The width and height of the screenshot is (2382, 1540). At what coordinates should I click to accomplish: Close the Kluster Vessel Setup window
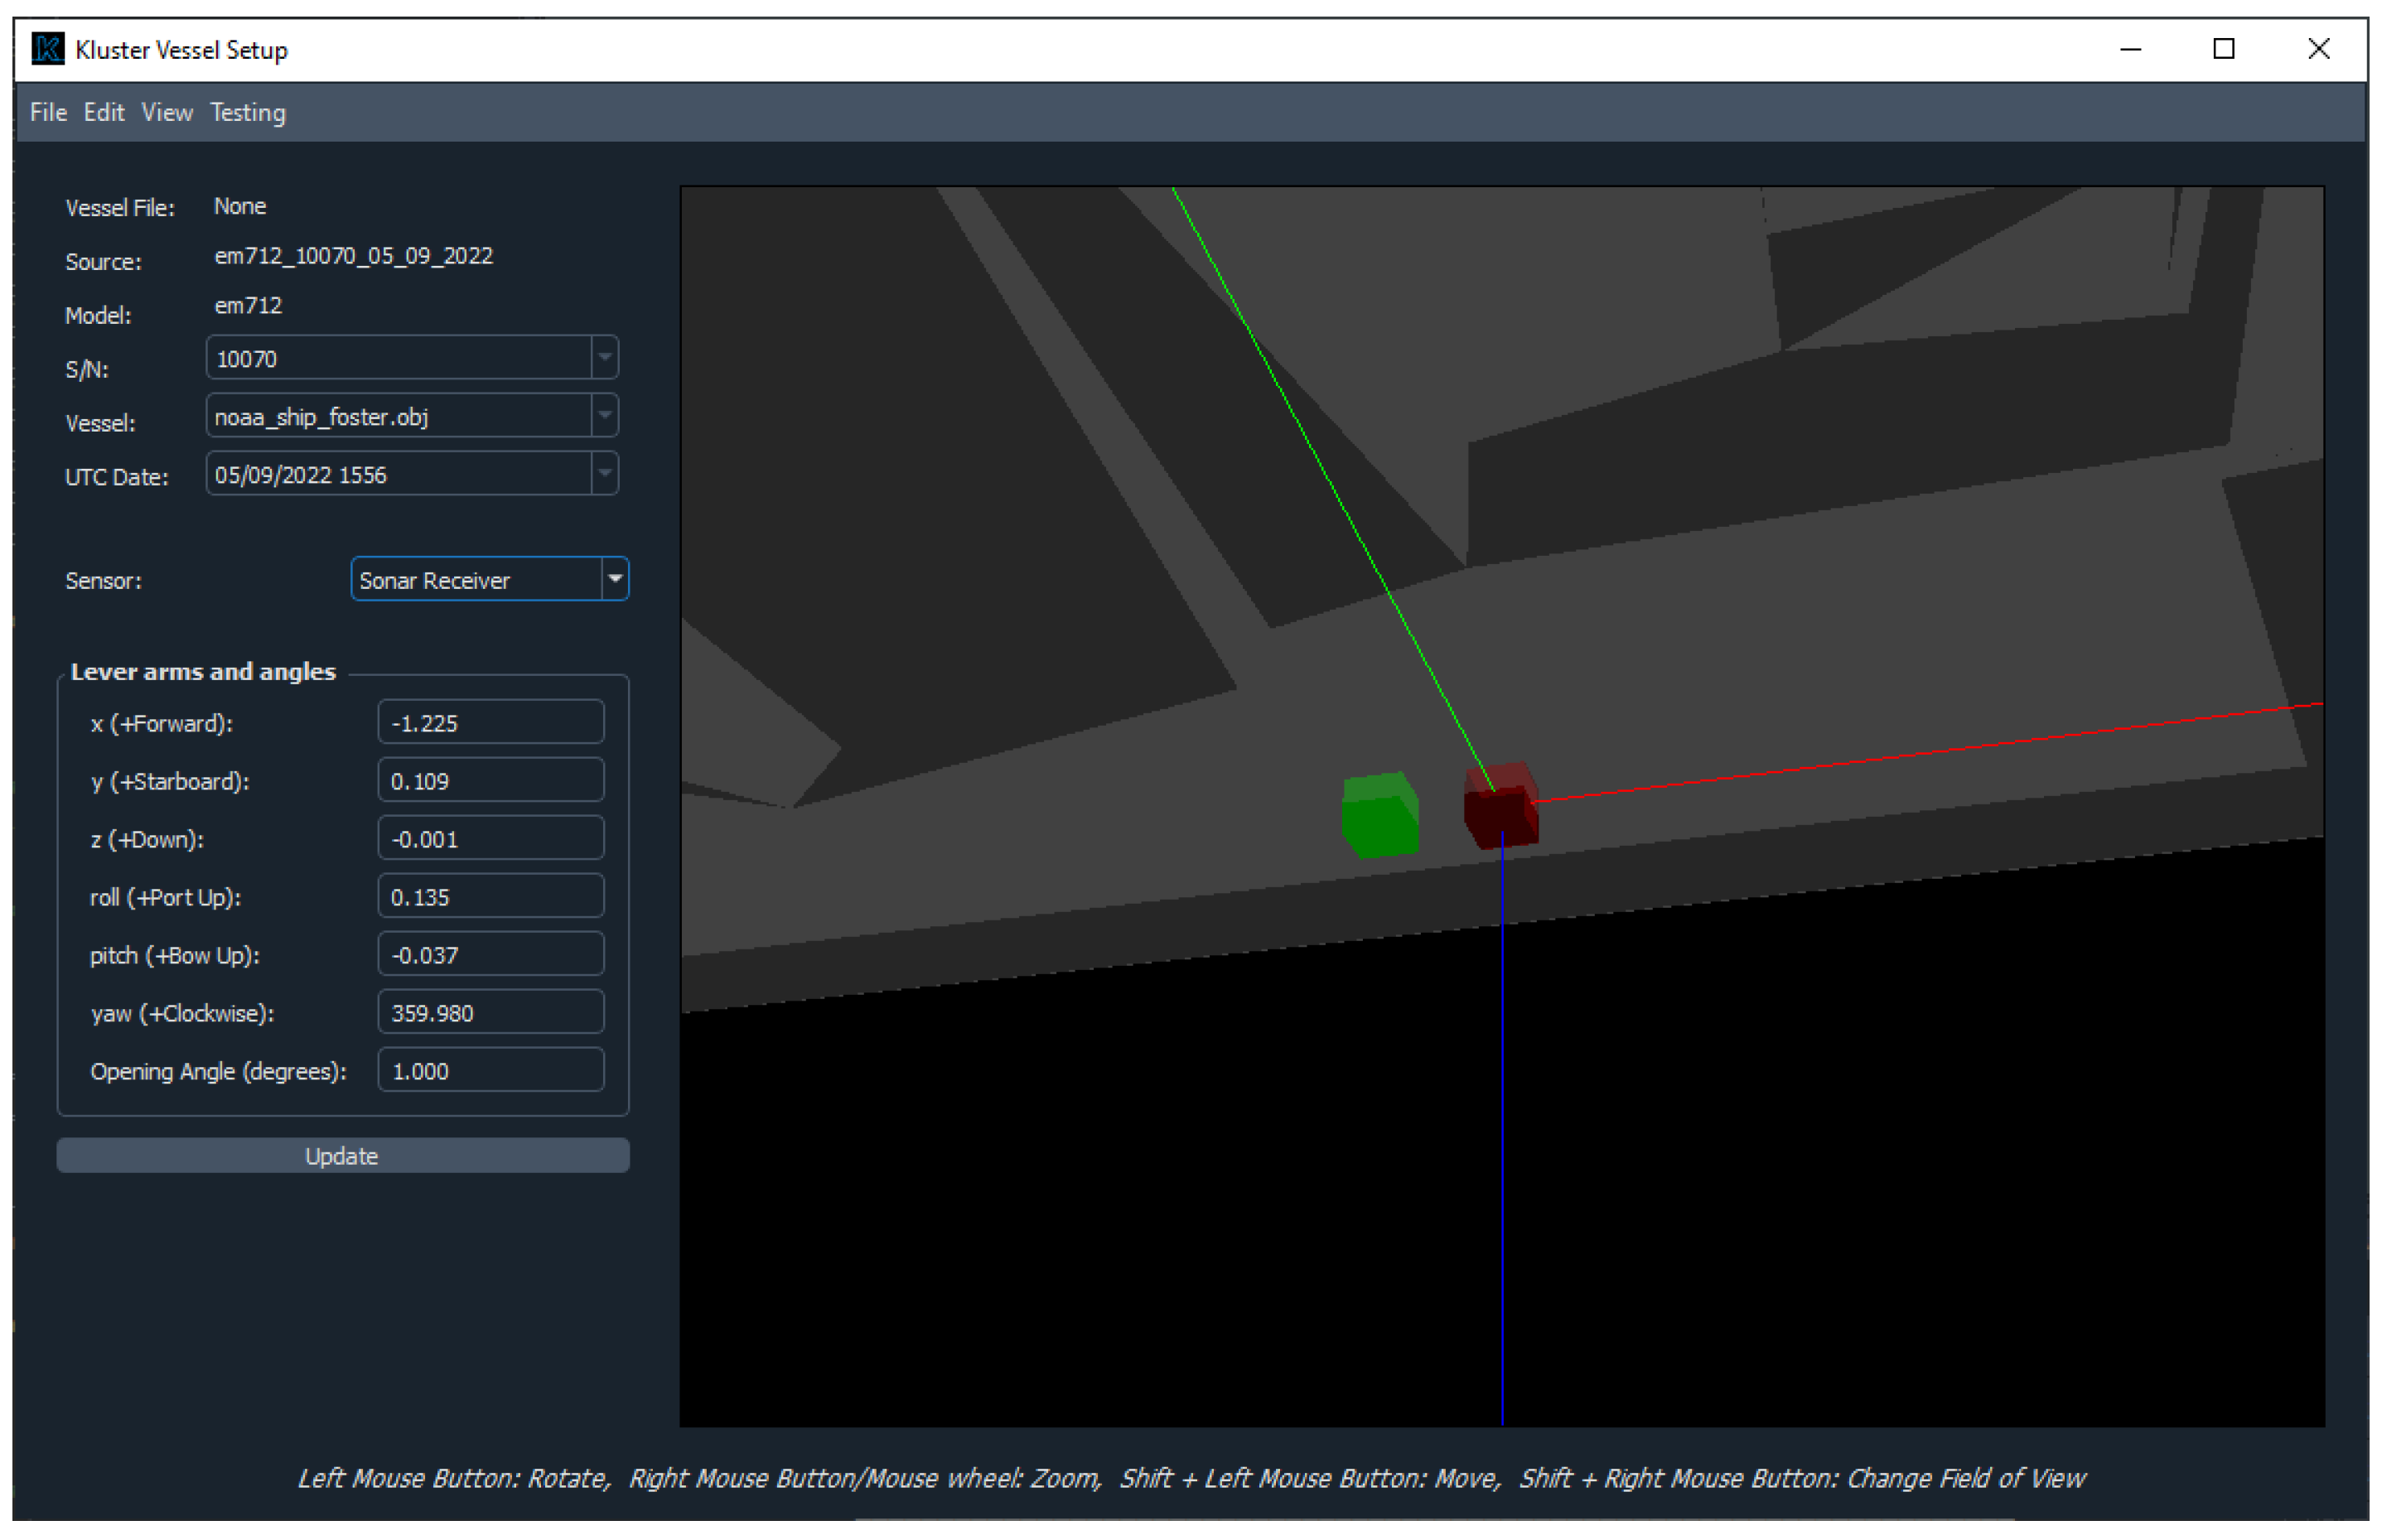point(2318,49)
